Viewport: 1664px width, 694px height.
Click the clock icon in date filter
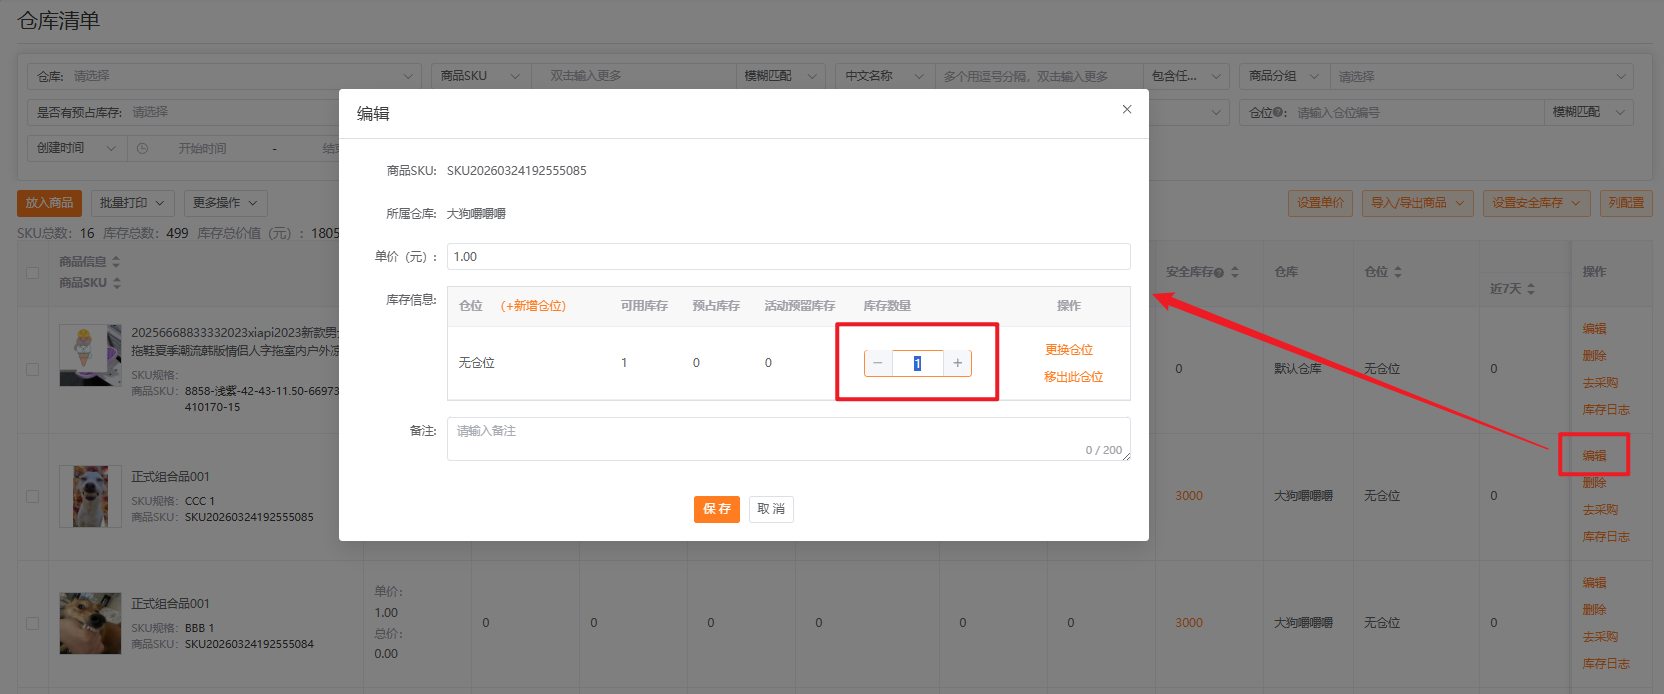(x=142, y=148)
